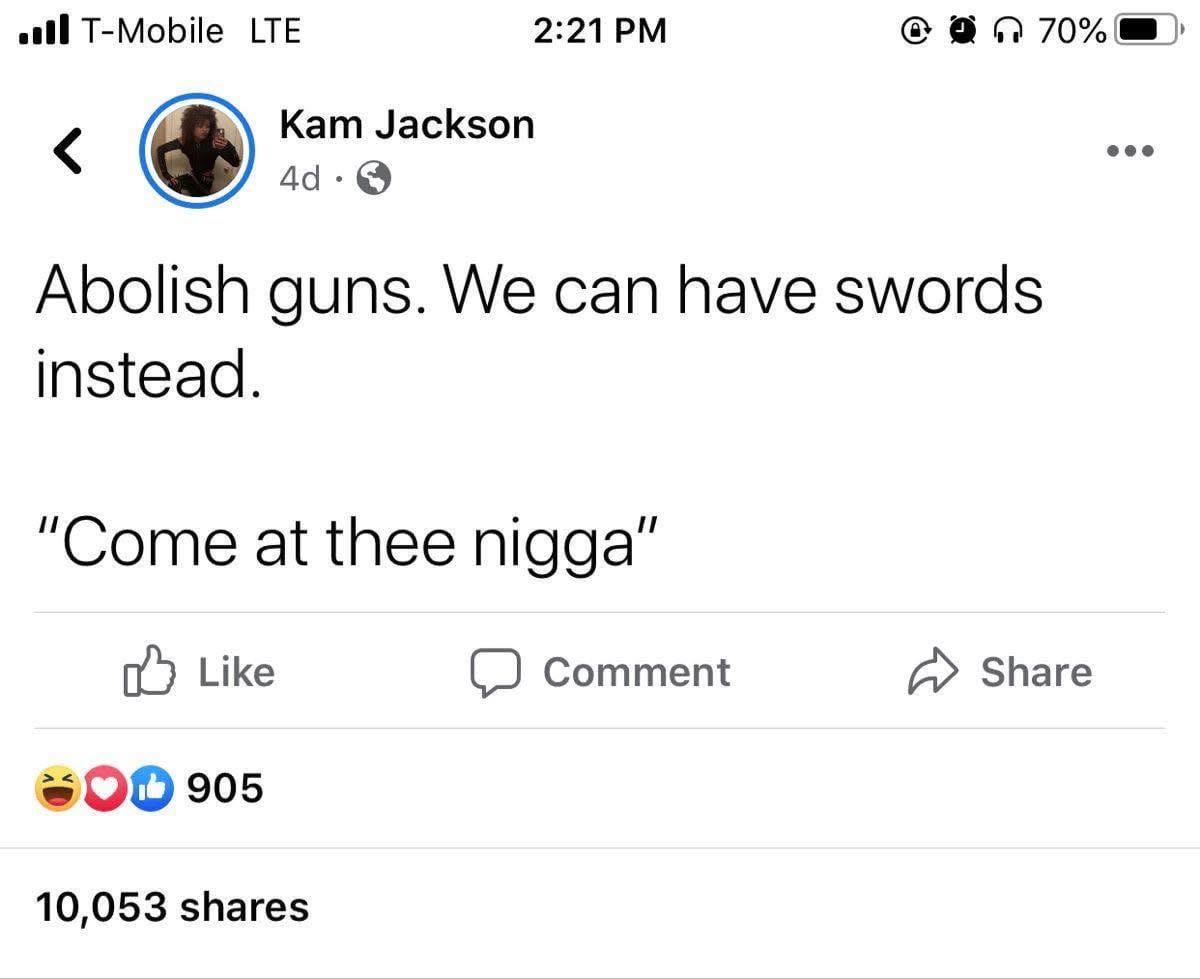Open the 10,053 shares list
The image size is (1200, 979).
(173, 907)
